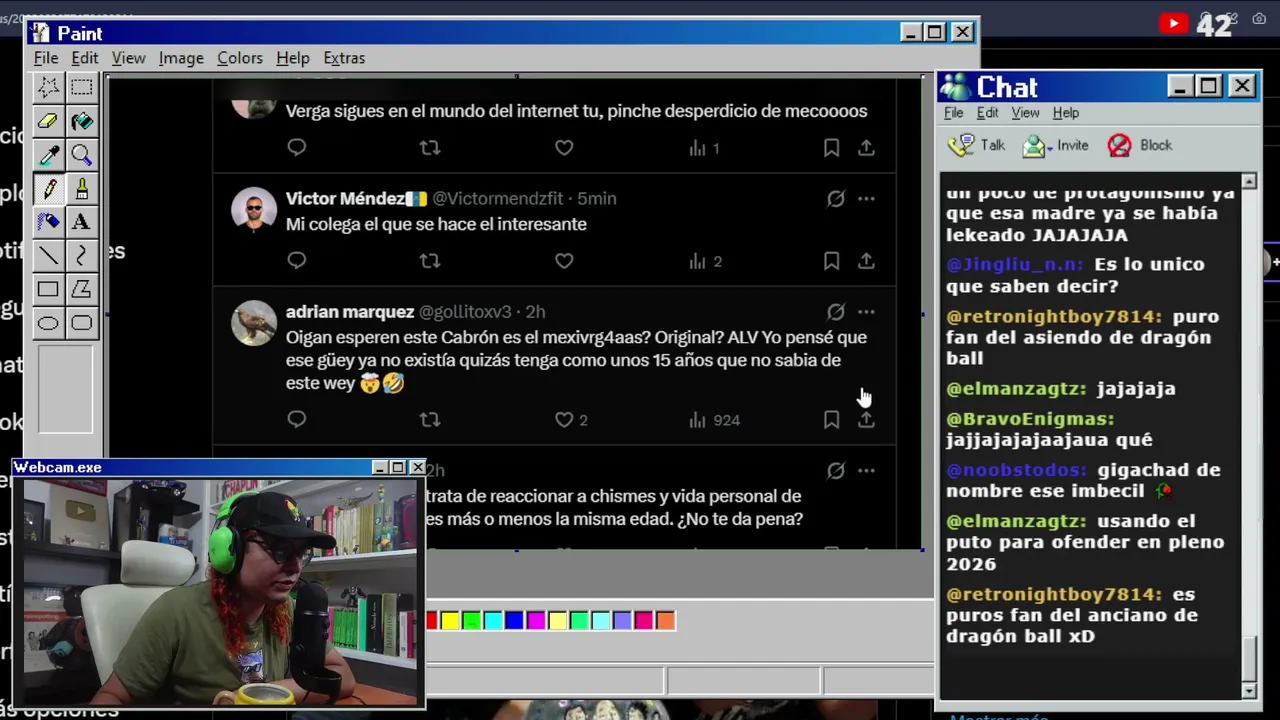Maximize the Chat window
The width and height of the screenshot is (1280, 720).
tap(1210, 87)
